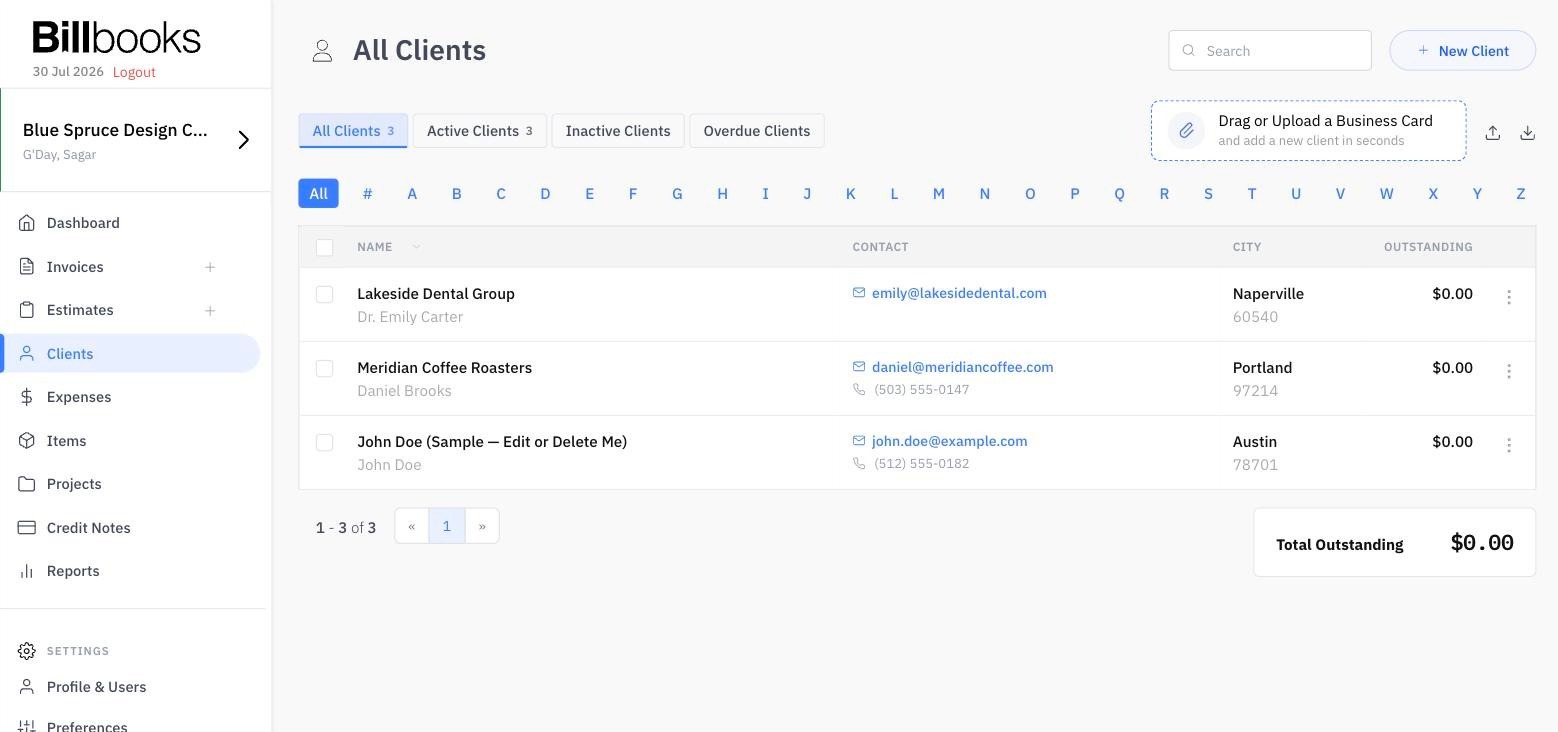Click the Total Outstanding $0.00 amount
The width and height of the screenshot is (1558, 732).
[1482, 543]
